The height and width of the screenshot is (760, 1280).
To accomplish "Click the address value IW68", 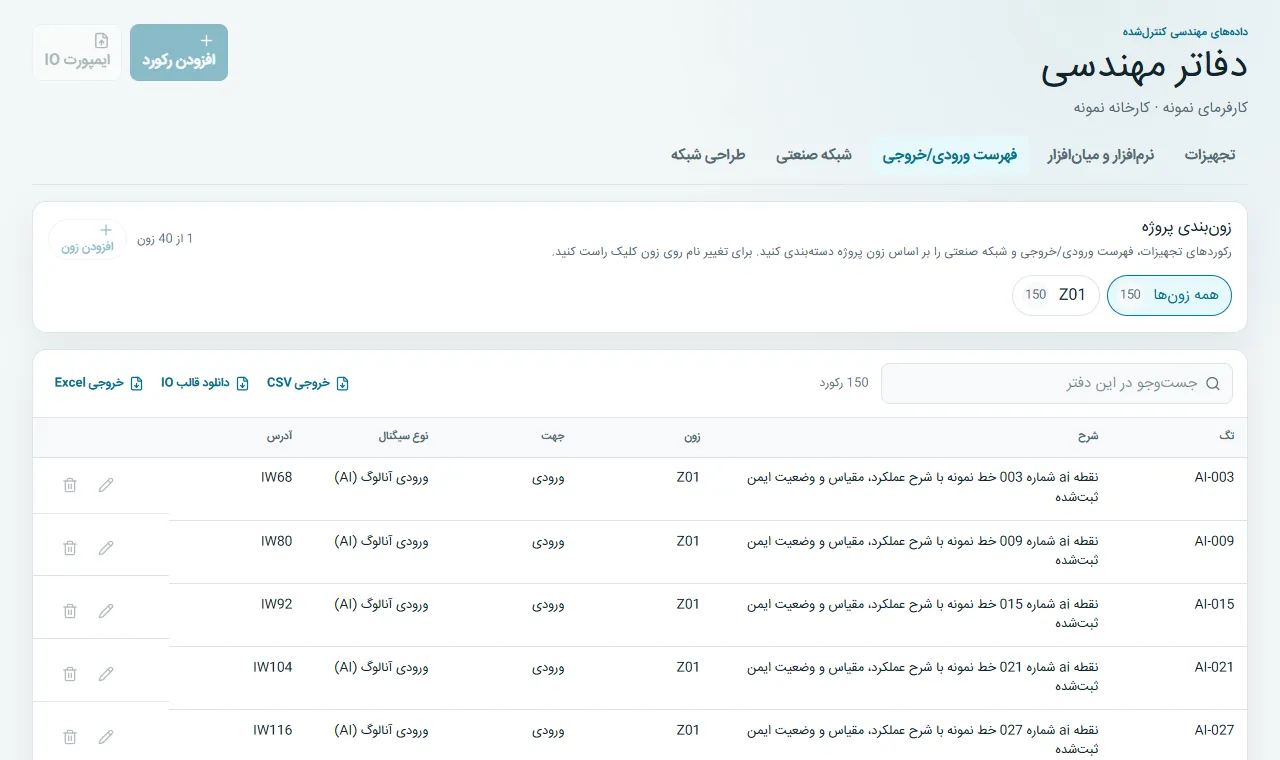I will pyautogui.click(x=276, y=478).
